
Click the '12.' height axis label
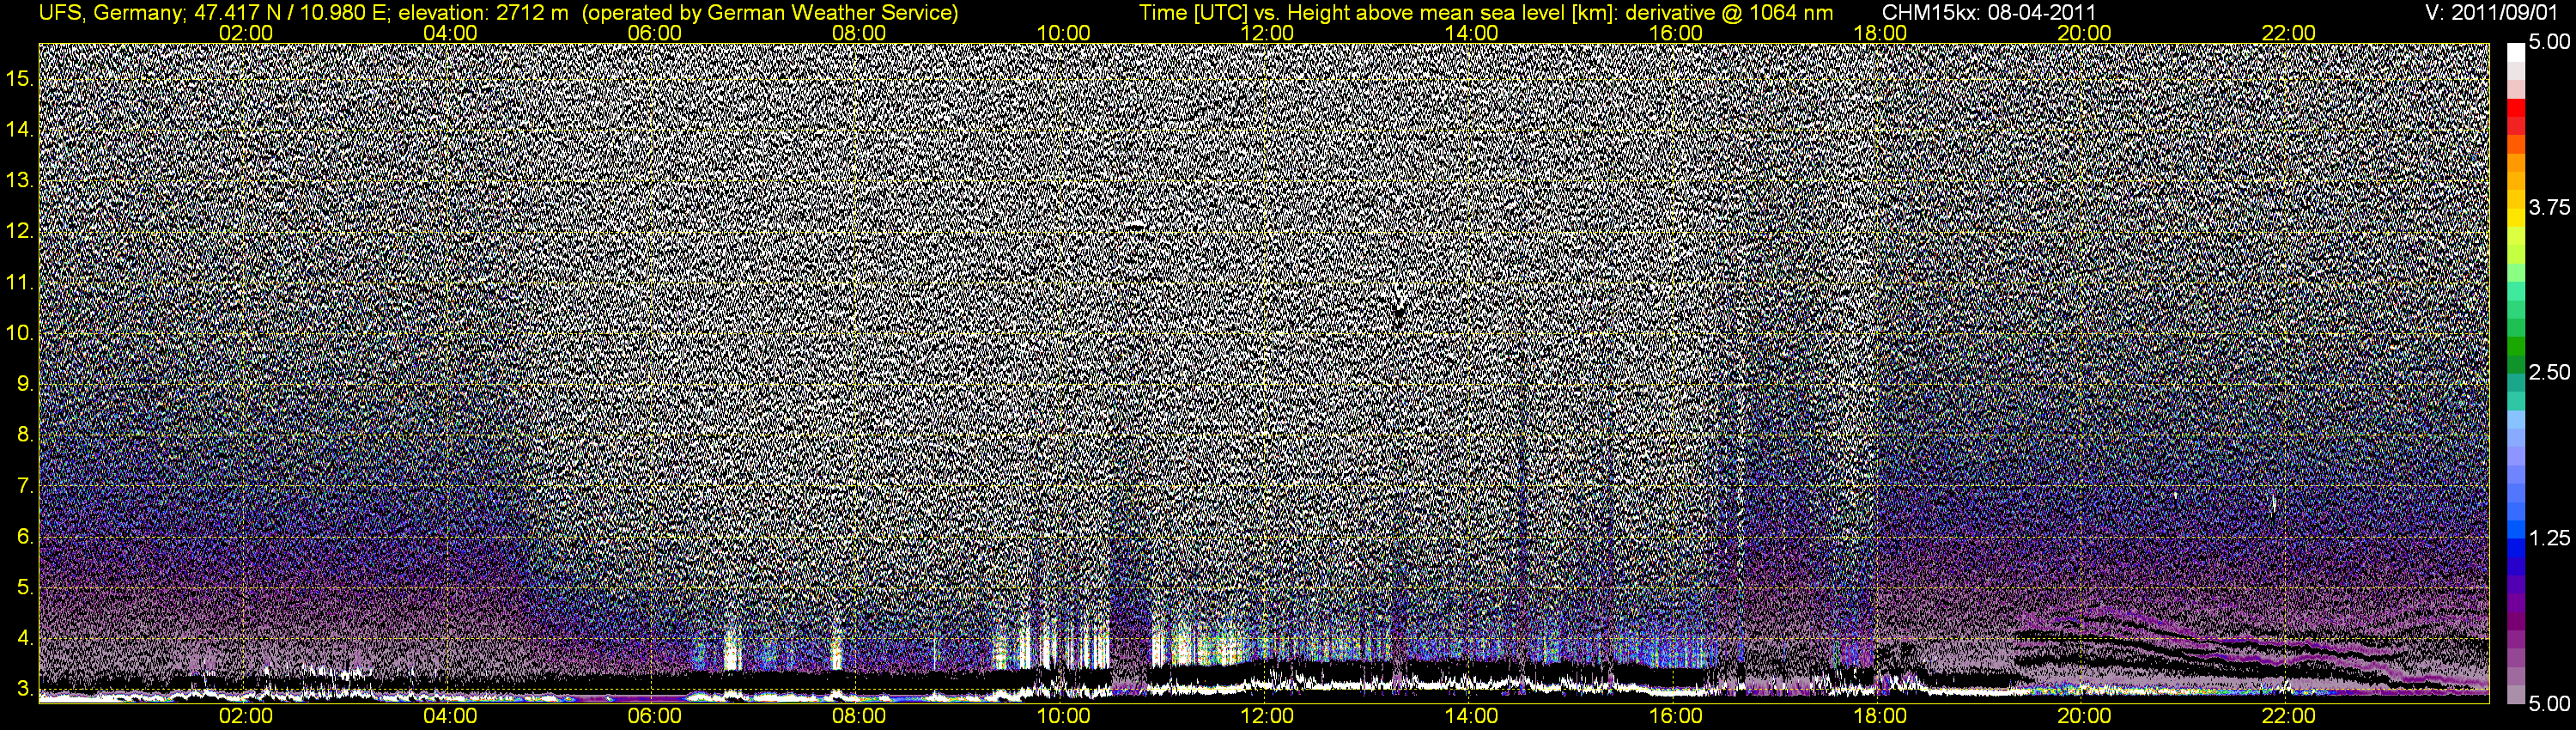coord(20,231)
